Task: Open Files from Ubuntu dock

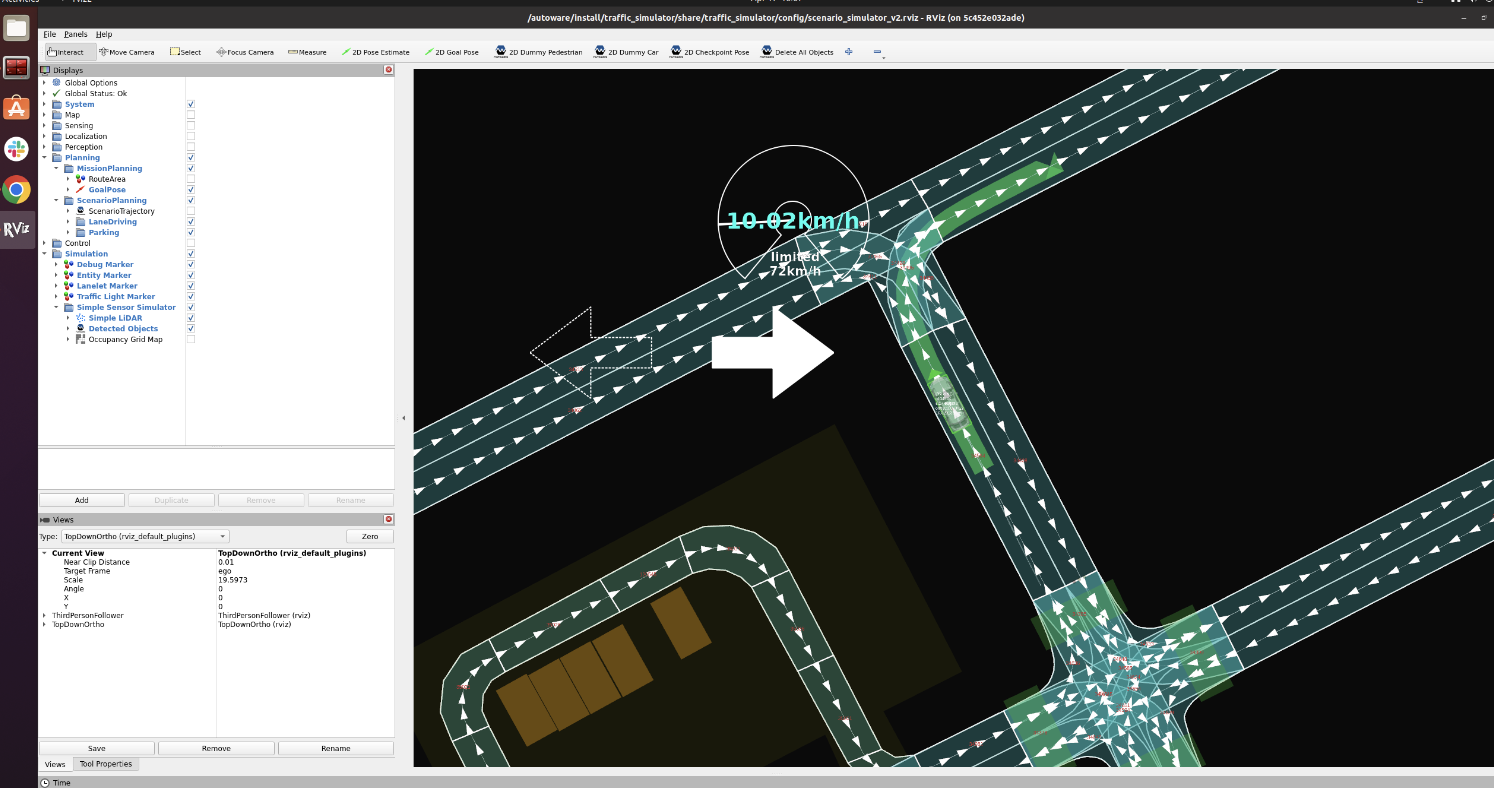Action: click(x=16, y=27)
